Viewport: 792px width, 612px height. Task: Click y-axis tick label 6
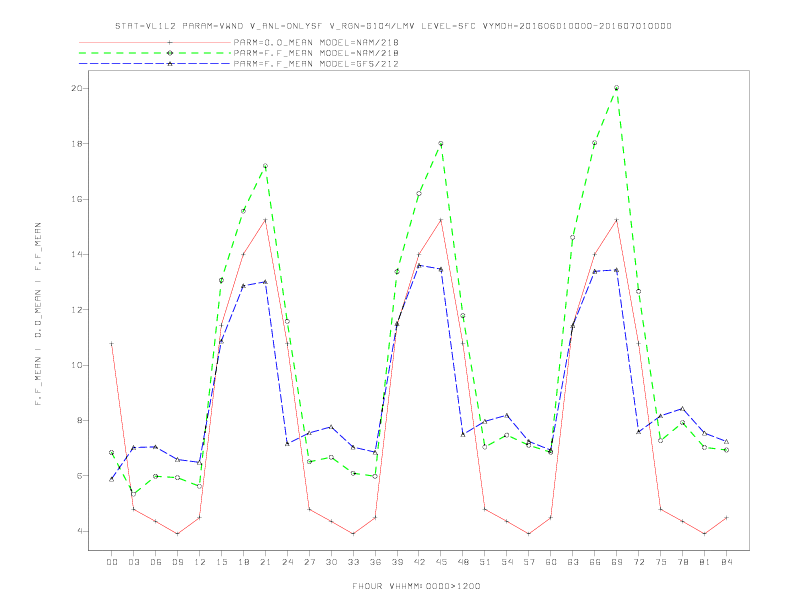click(79, 476)
